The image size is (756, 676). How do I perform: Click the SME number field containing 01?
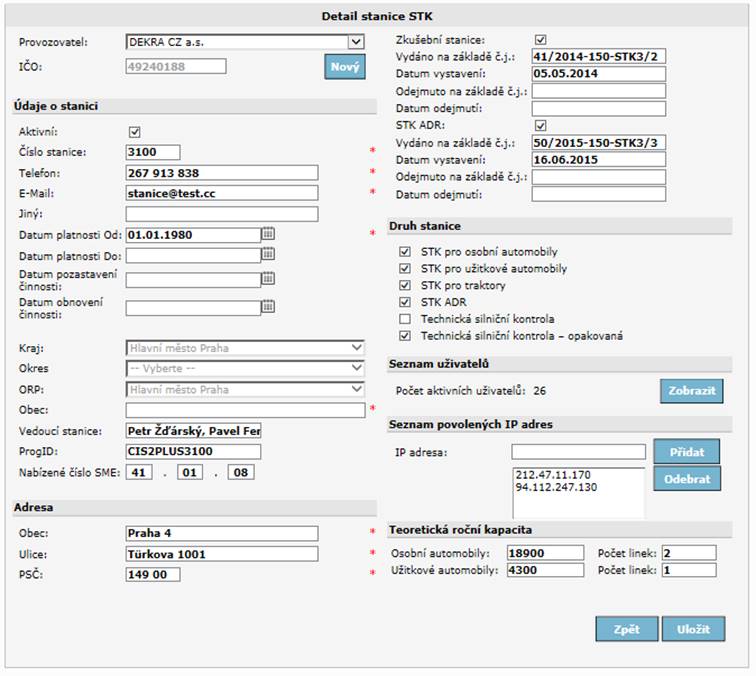190,472
